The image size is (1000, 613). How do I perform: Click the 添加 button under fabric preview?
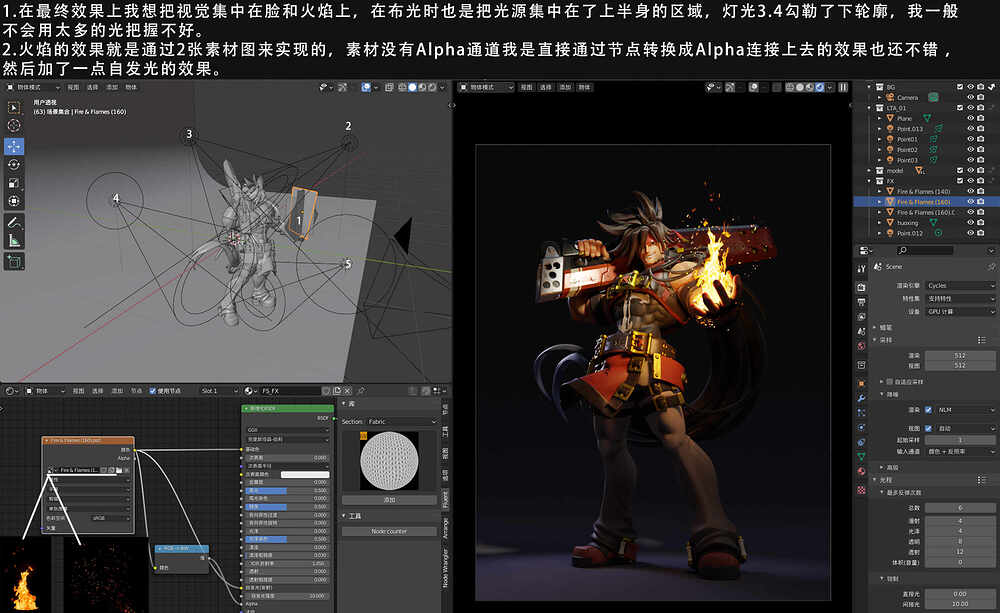(389, 499)
